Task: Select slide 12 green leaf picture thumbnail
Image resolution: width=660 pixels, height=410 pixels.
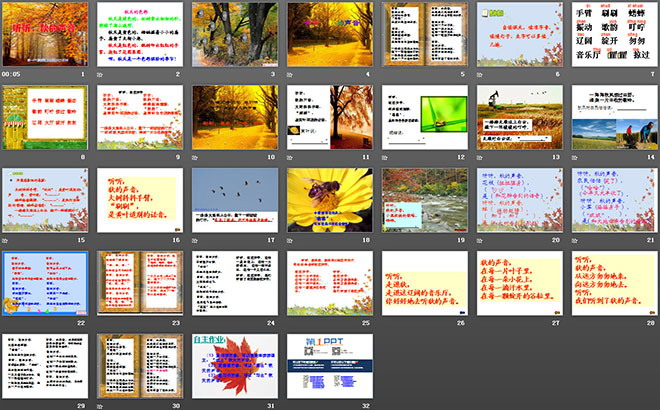Action: (x=425, y=117)
